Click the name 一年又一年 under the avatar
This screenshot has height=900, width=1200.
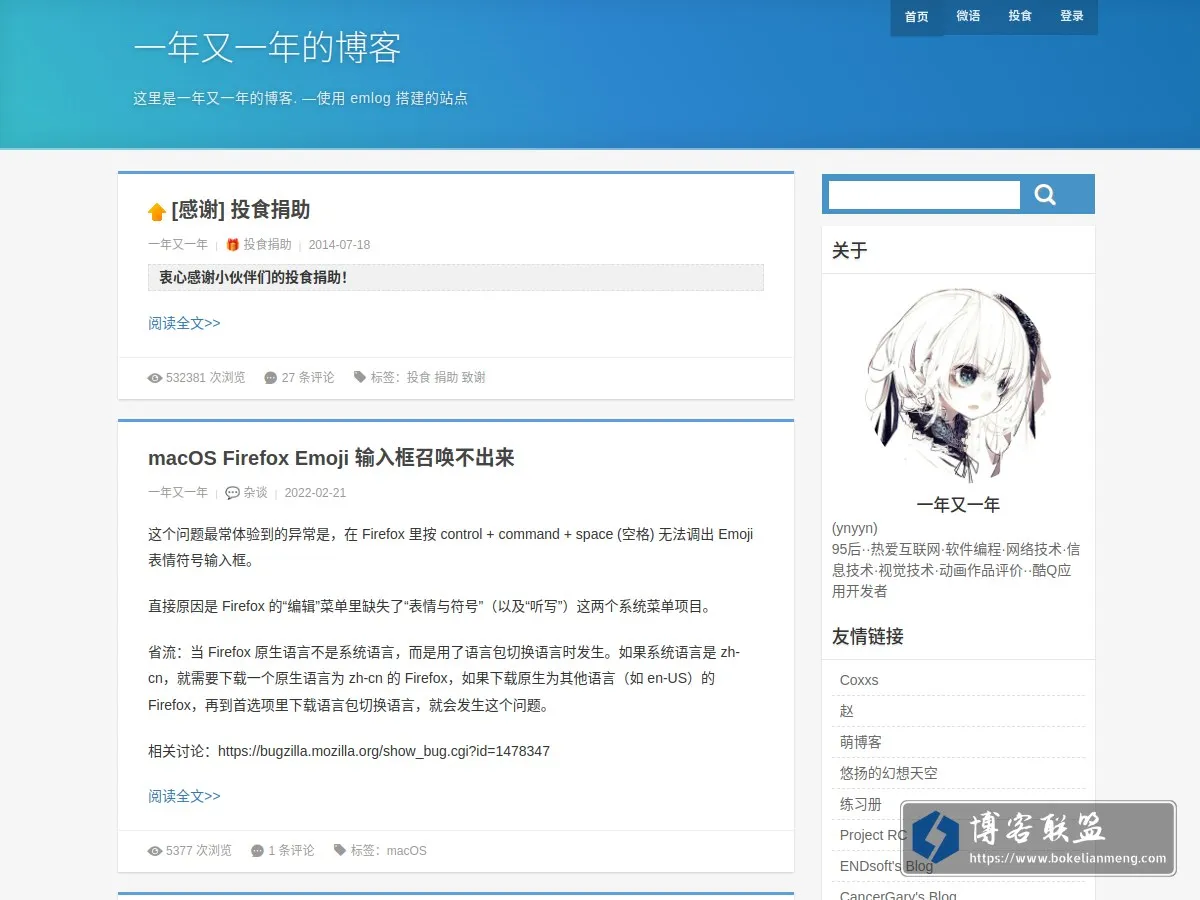pyautogui.click(x=958, y=505)
